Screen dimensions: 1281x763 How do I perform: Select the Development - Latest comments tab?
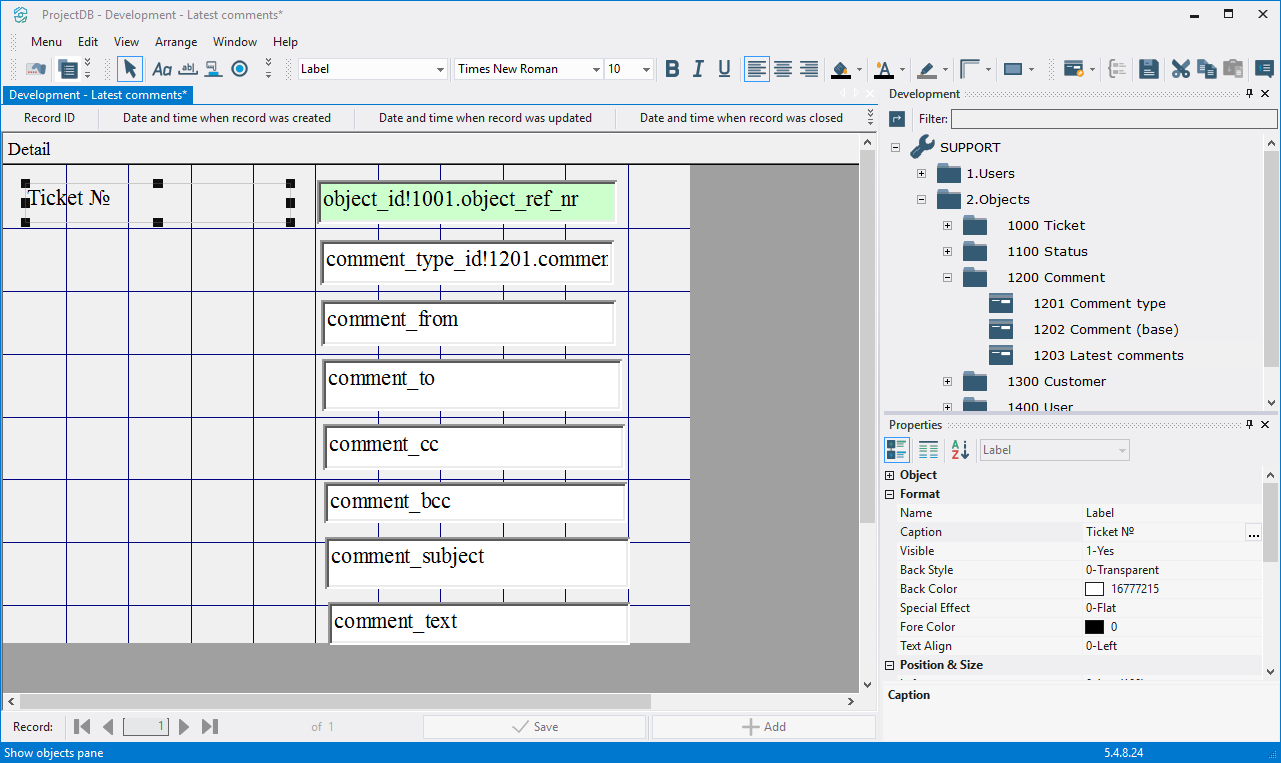97,95
